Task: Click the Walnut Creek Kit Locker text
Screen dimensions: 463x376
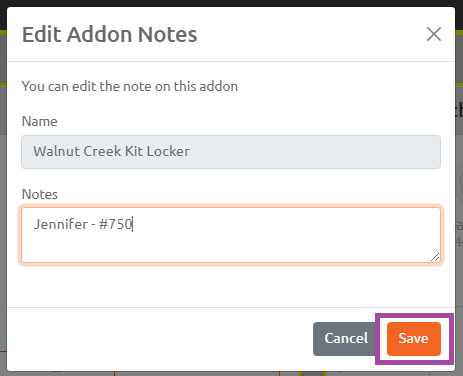Action: point(112,151)
